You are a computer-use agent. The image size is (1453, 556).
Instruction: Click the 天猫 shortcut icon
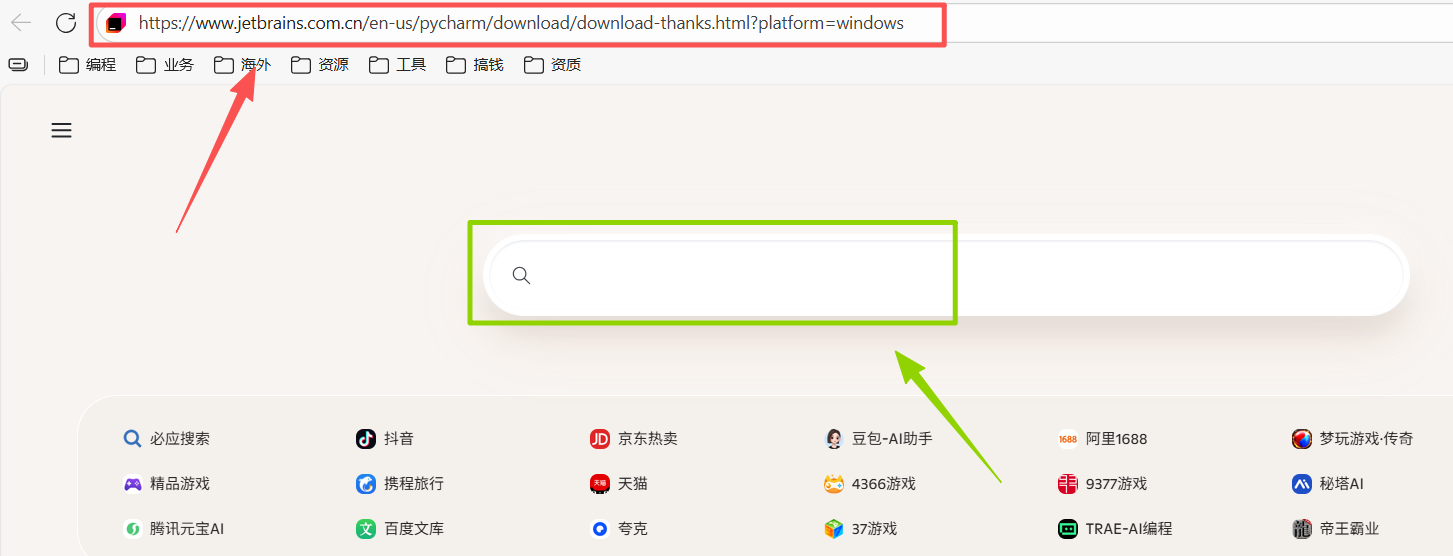coord(600,483)
